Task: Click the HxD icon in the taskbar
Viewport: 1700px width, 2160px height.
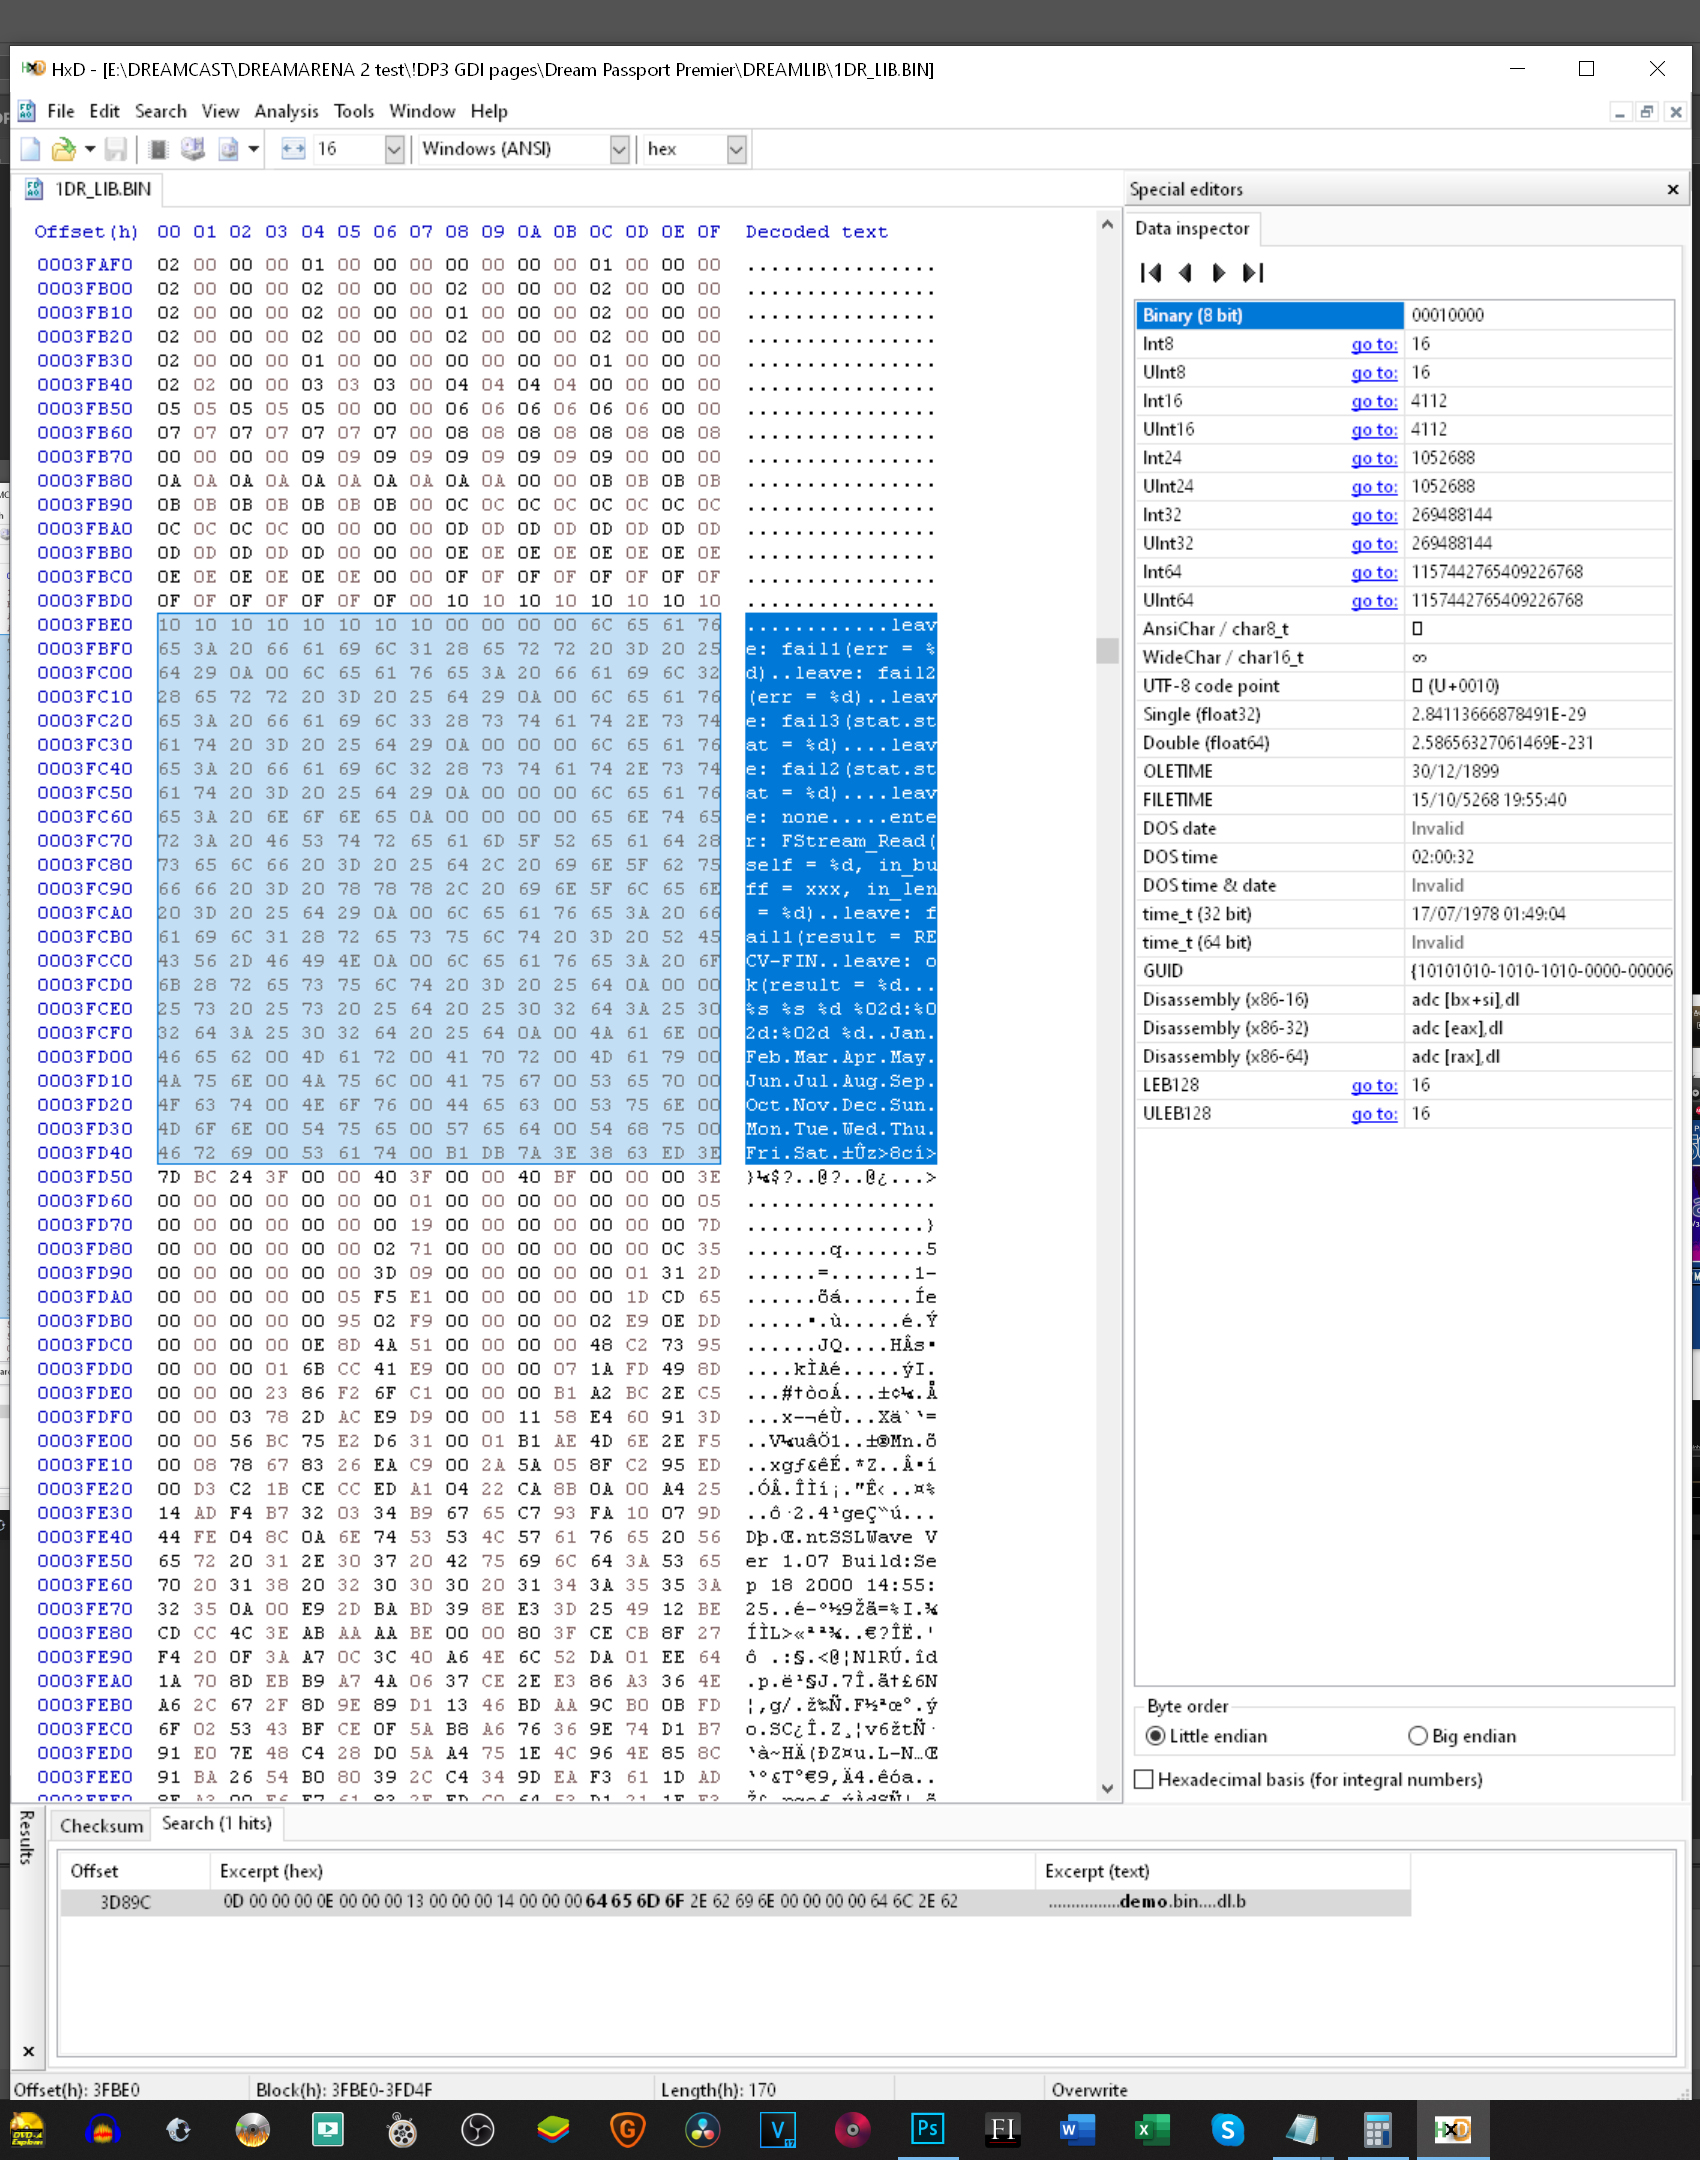Action: (x=1452, y=2129)
